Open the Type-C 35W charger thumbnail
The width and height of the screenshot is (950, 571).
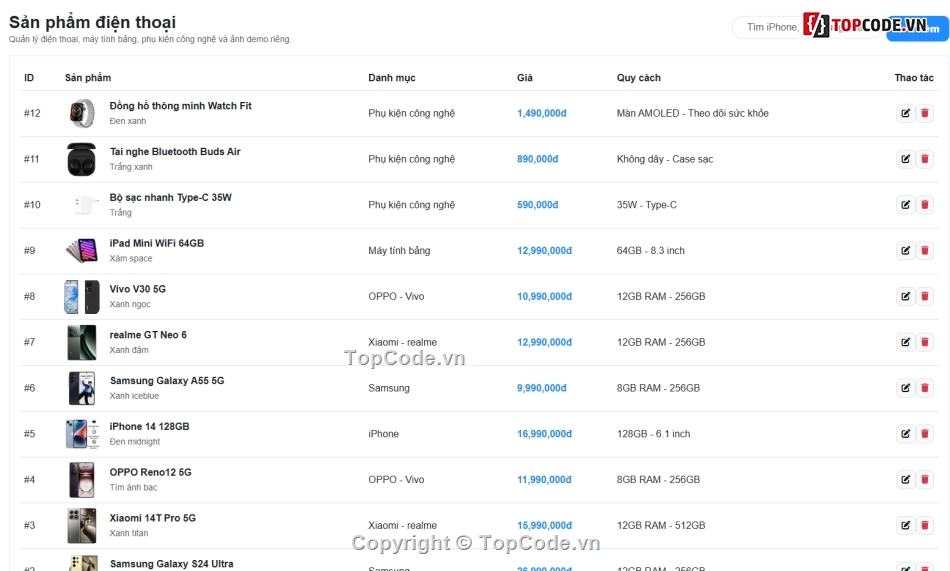click(82, 205)
